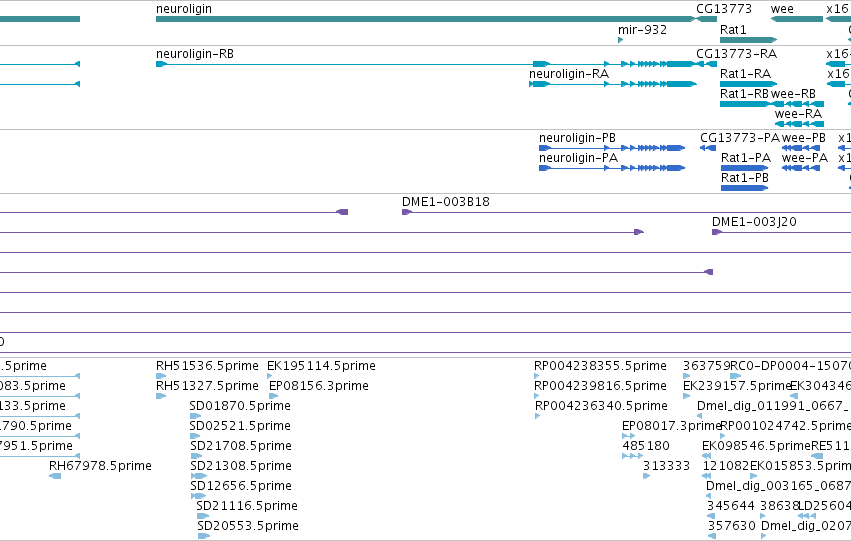Select the RH51536.5prime EST label
The height and width of the screenshot is (541, 851).
(x=207, y=366)
